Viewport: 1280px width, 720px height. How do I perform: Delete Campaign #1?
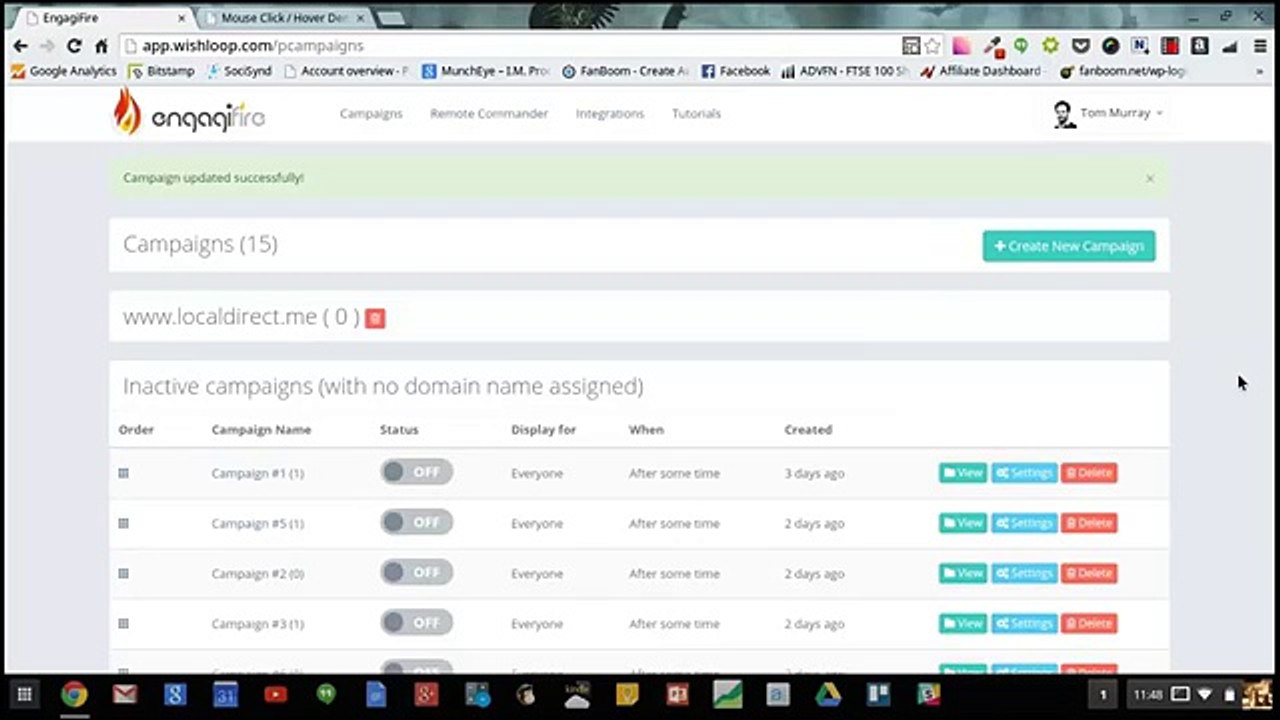1089,473
